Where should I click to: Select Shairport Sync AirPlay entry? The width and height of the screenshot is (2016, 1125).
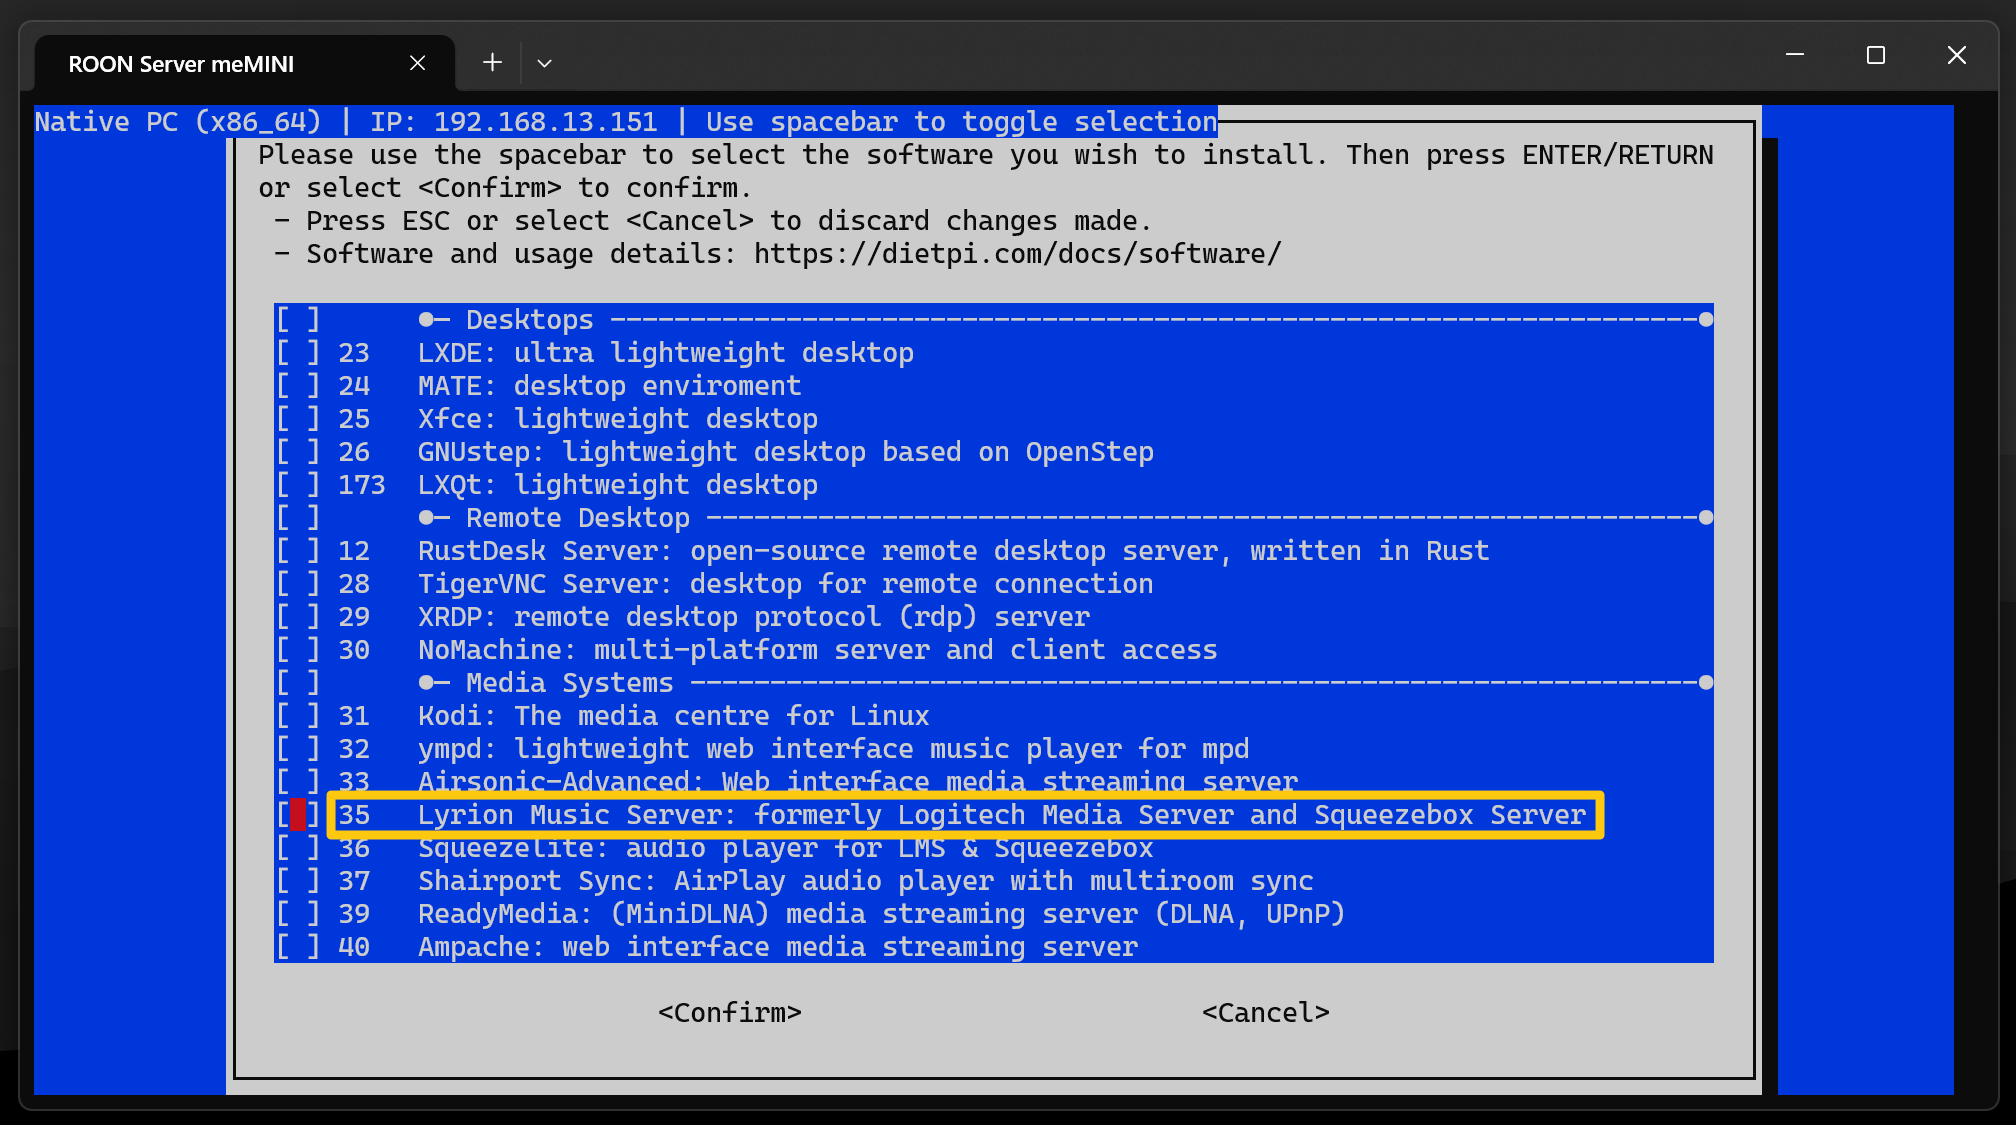pyautogui.click(x=864, y=881)
